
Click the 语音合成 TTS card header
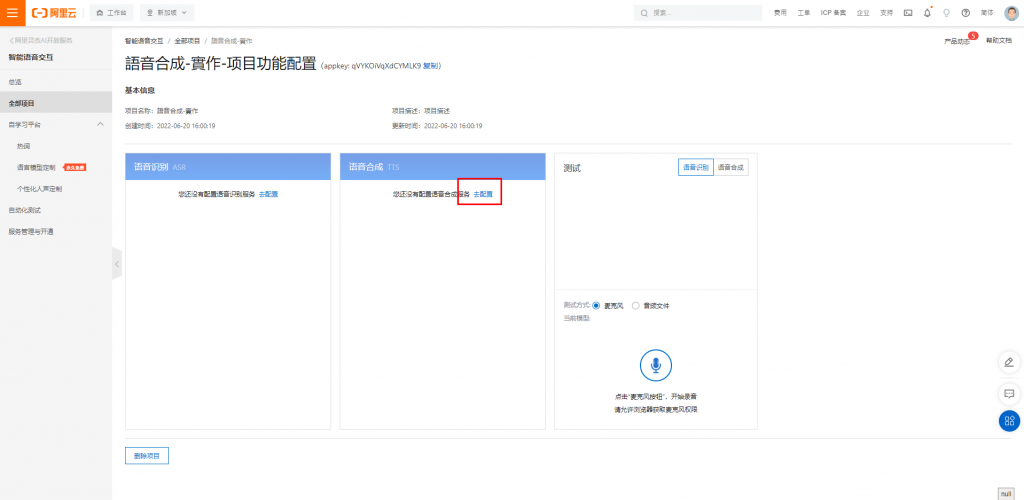443,166
